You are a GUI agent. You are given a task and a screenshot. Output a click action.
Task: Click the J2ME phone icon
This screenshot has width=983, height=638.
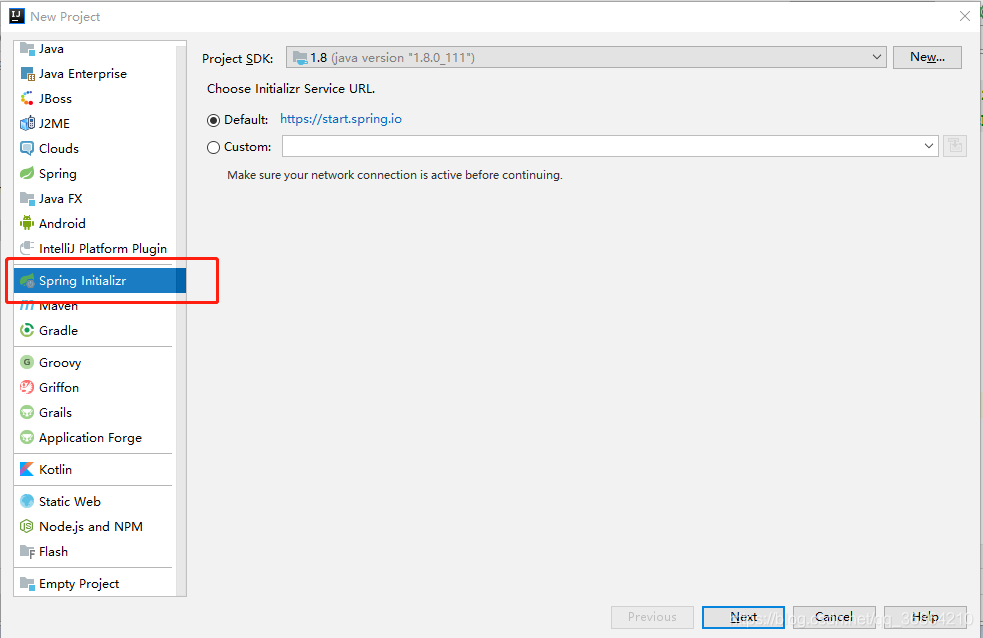[27, 123]
